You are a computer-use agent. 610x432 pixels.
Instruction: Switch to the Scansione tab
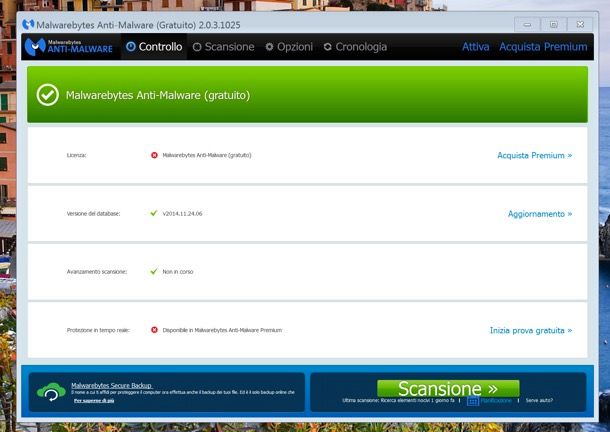pos(224,47)
